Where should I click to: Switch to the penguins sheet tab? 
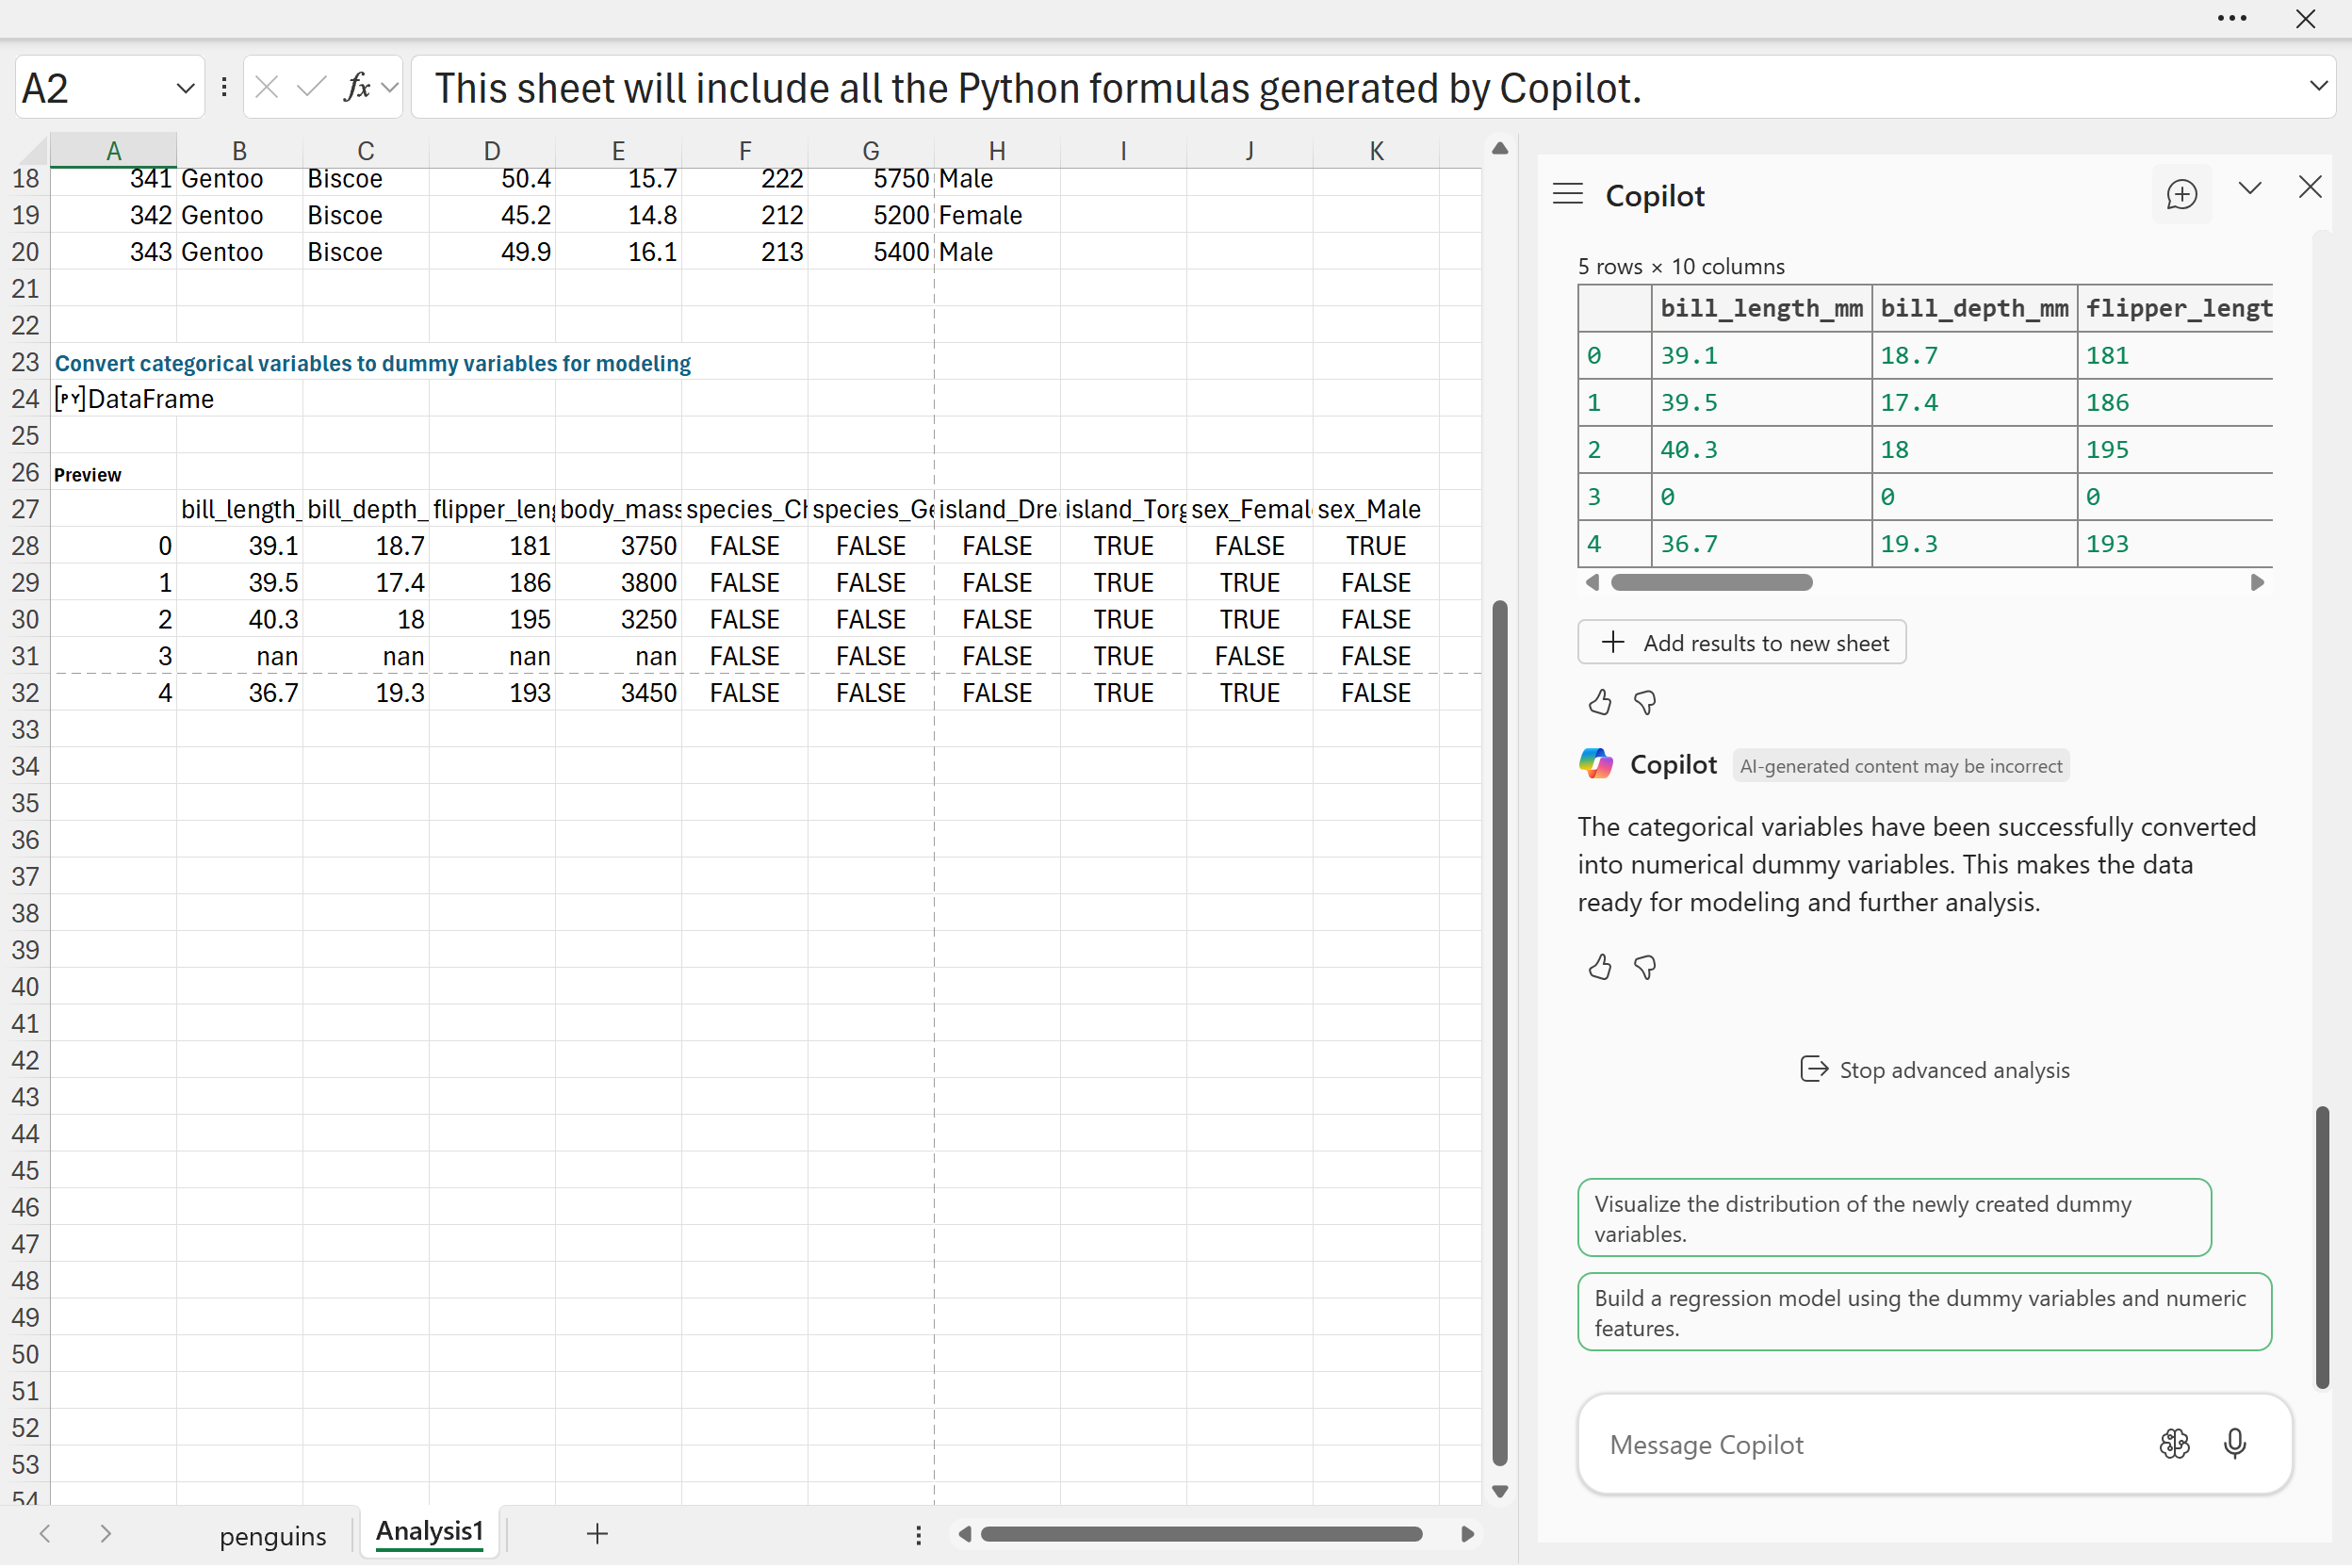272,1535
